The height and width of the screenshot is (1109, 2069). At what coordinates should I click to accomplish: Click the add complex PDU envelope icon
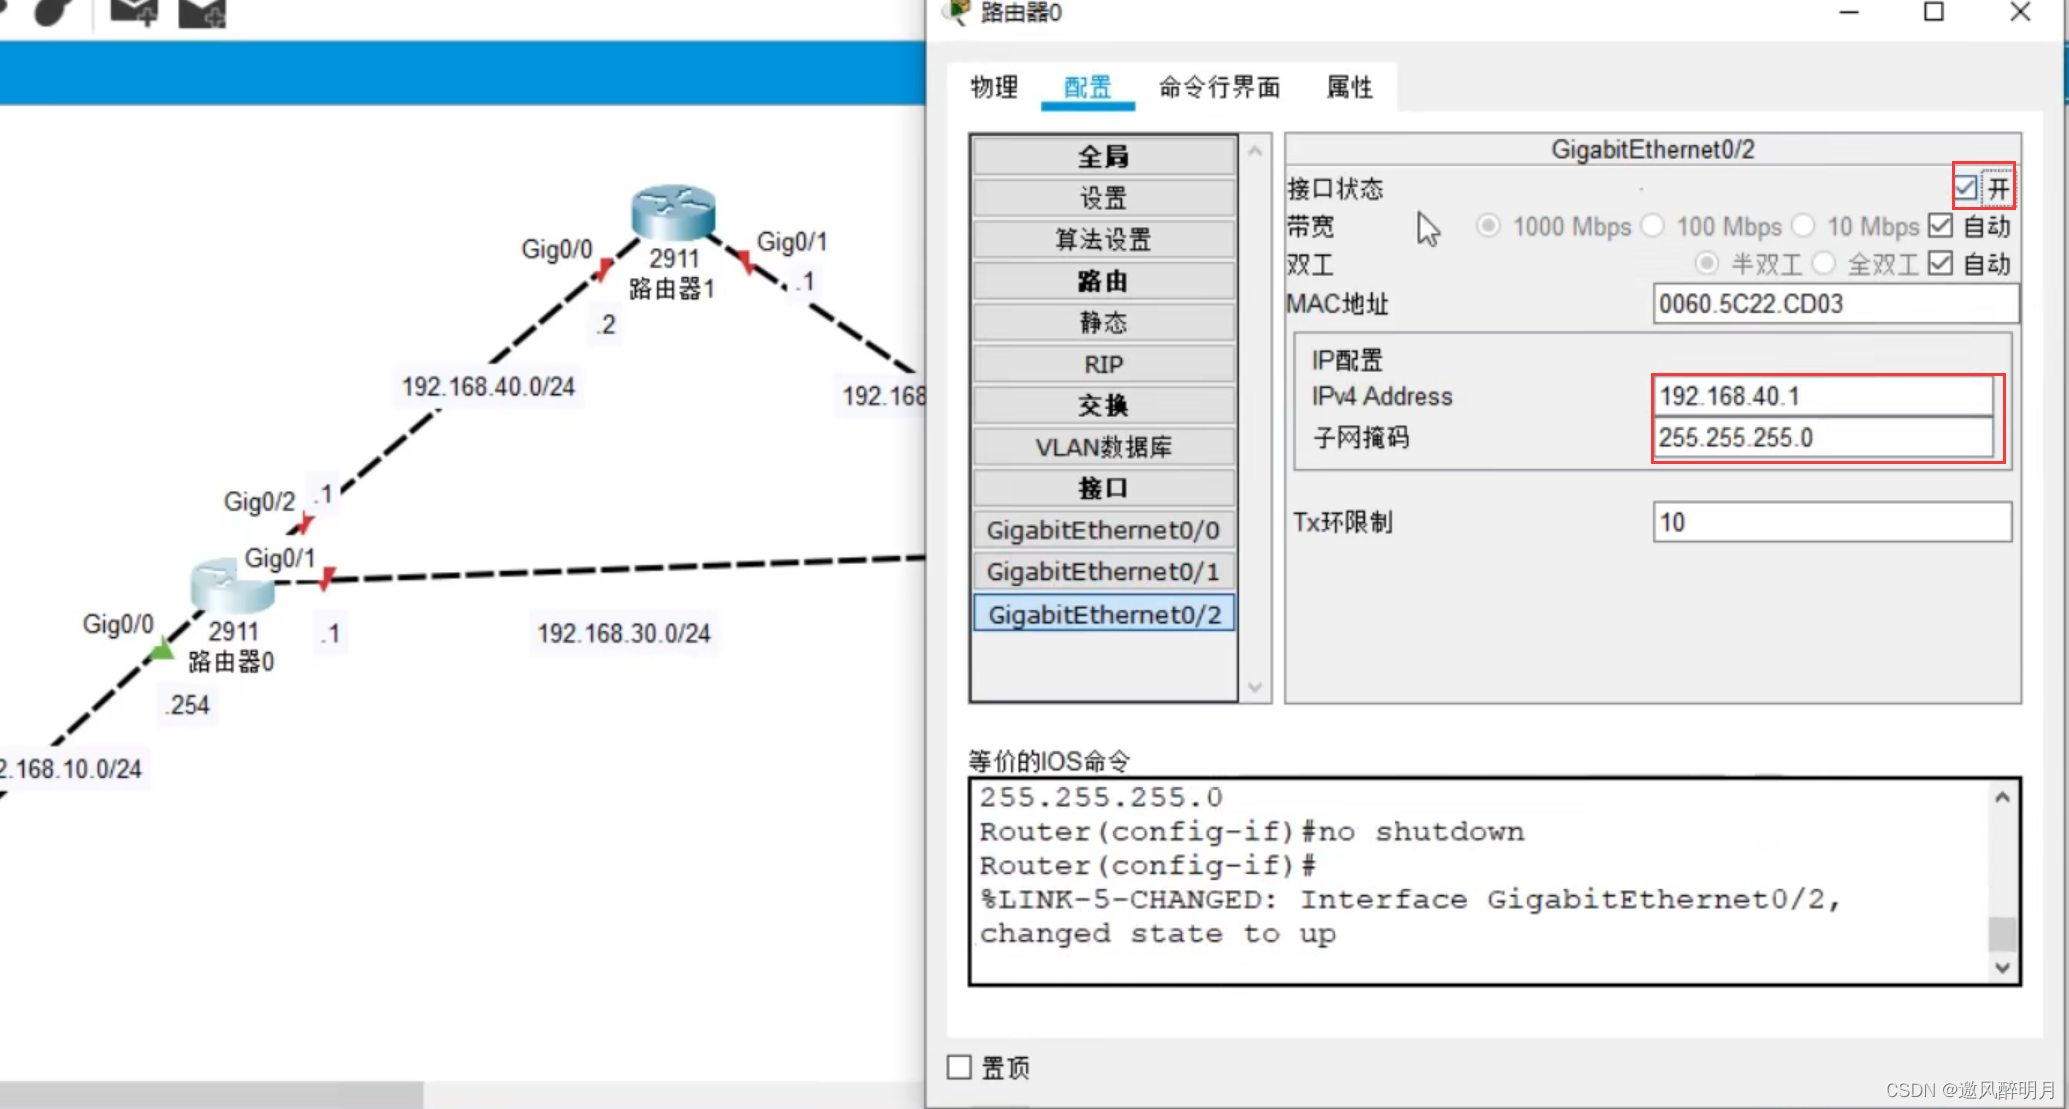coord(202,12)
